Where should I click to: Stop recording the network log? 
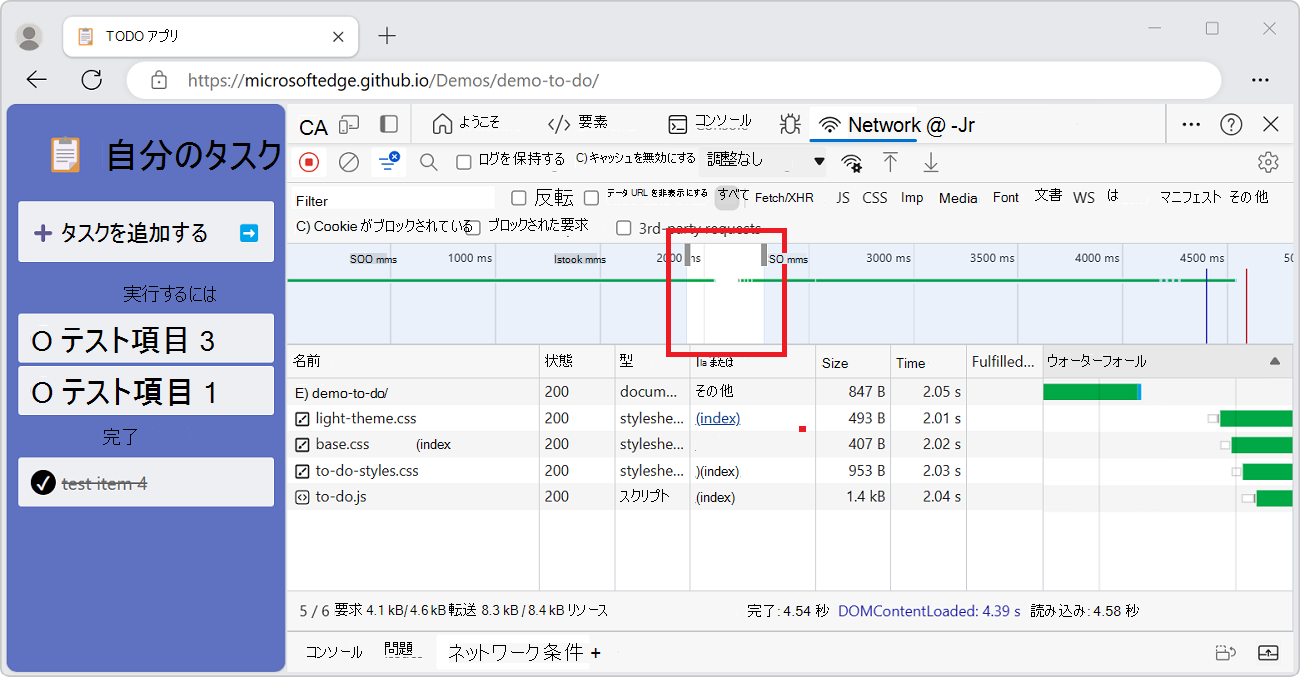click(311, 161)
